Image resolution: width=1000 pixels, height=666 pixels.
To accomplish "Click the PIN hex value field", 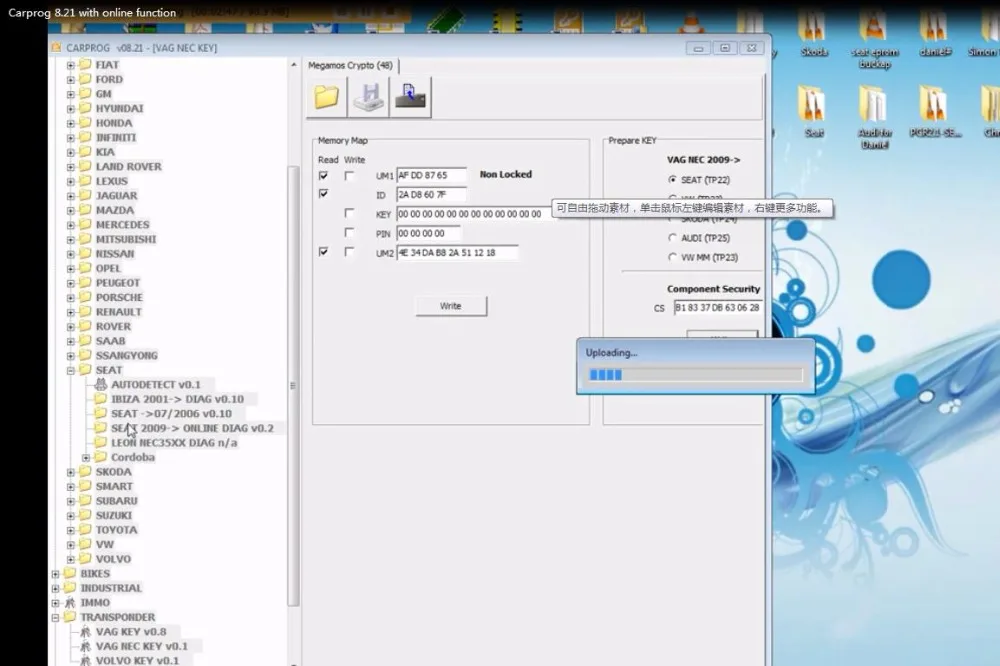I will pos(428,233).
